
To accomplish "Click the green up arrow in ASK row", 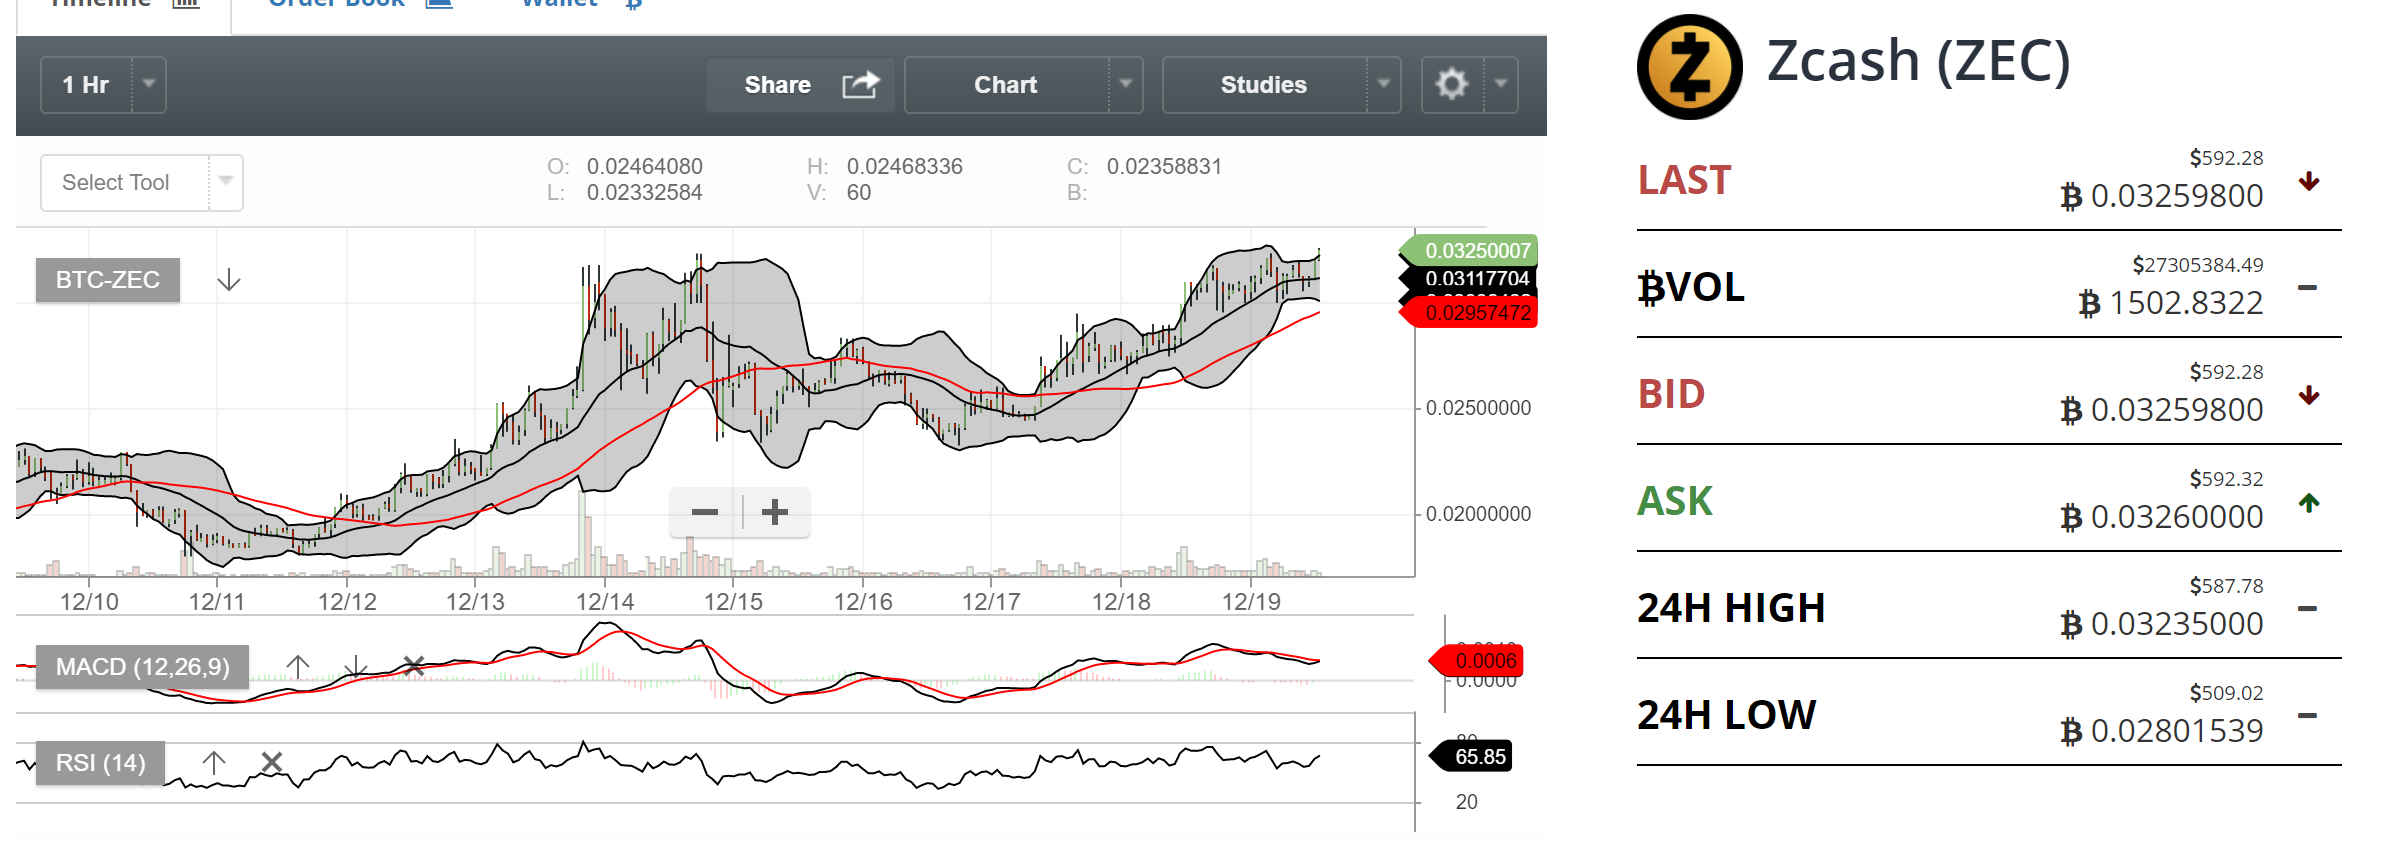I will [x=2309, y=502].
